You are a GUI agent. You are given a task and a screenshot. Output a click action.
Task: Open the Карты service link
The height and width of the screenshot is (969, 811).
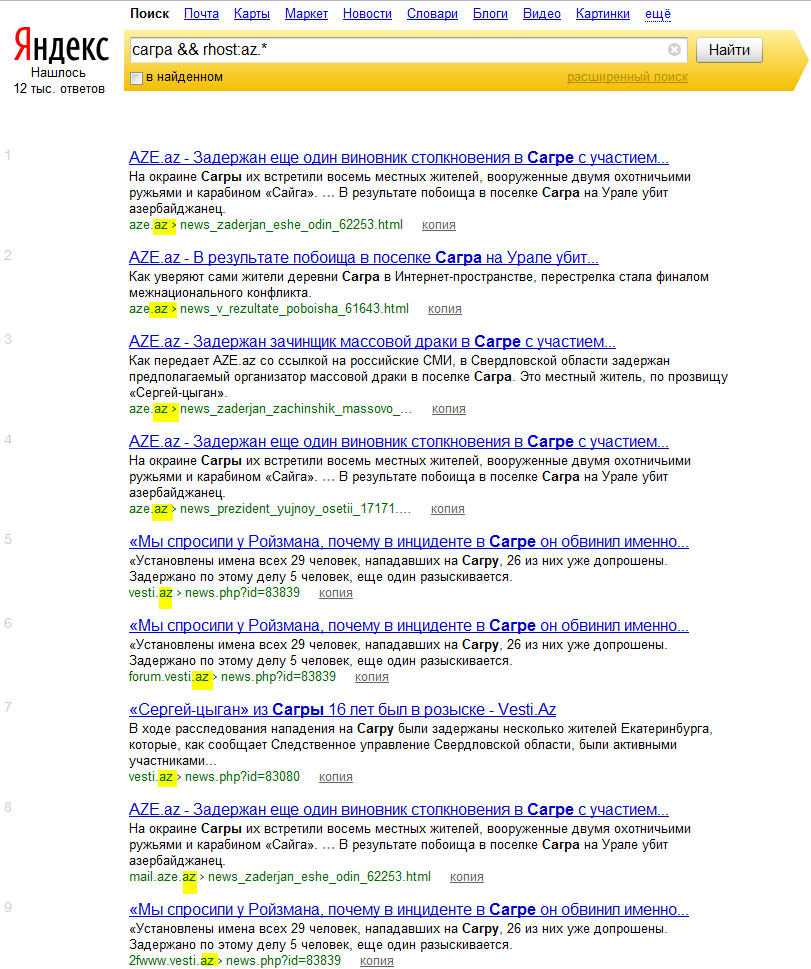(x=252, y=14)
